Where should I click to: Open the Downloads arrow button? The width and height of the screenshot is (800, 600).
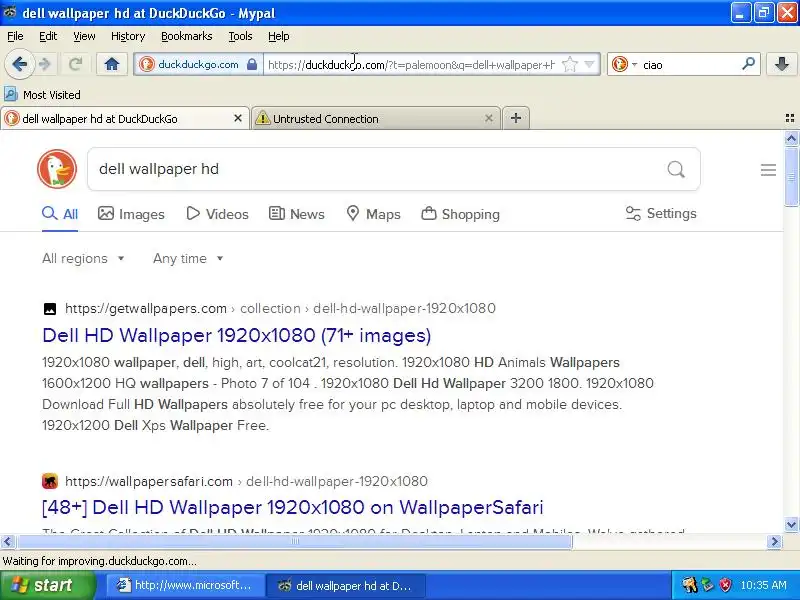point(782,64)
